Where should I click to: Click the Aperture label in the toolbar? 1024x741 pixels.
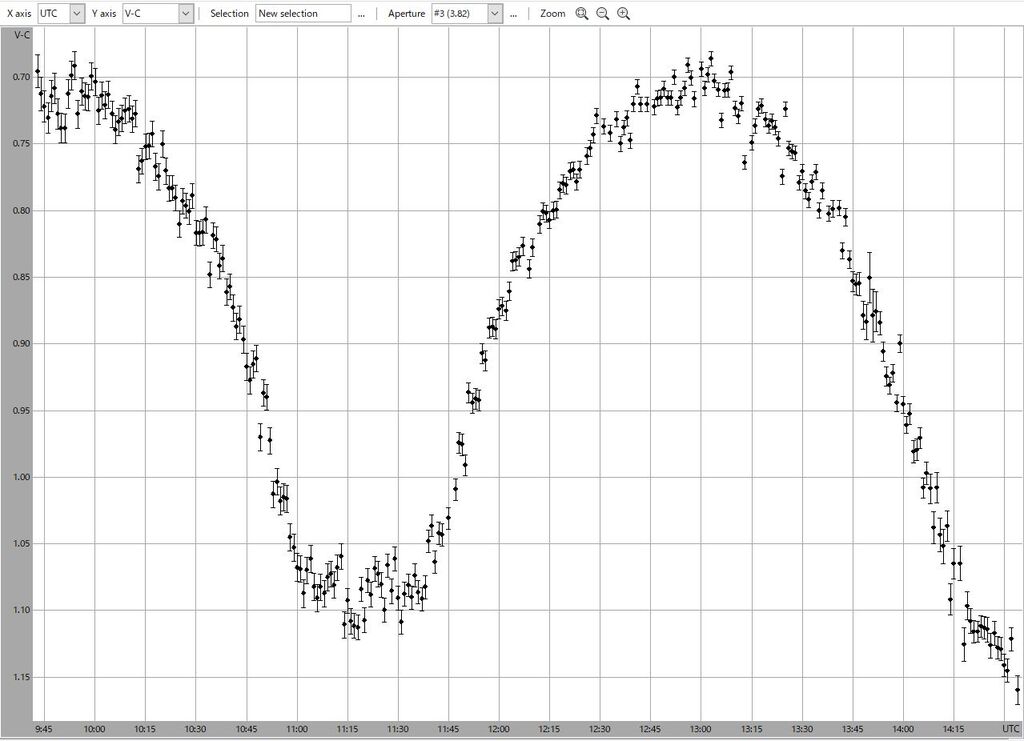click(x=407, y=14)
